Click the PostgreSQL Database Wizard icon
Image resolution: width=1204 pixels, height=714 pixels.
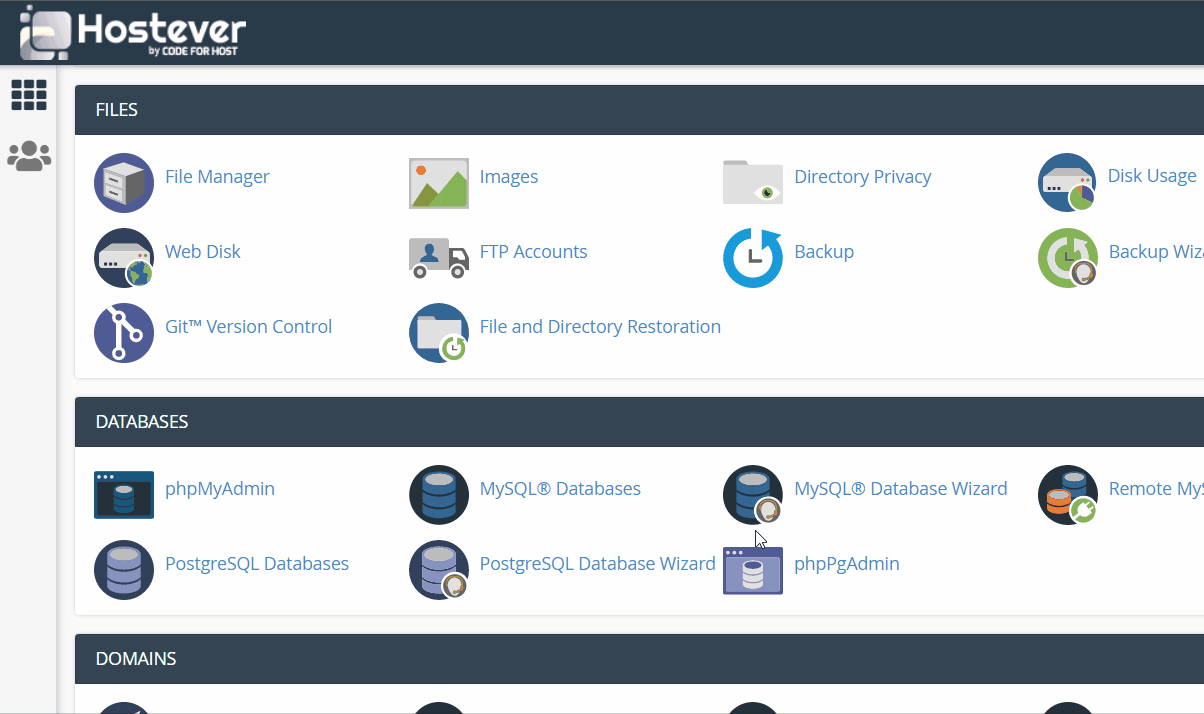[x=439, y=570]
